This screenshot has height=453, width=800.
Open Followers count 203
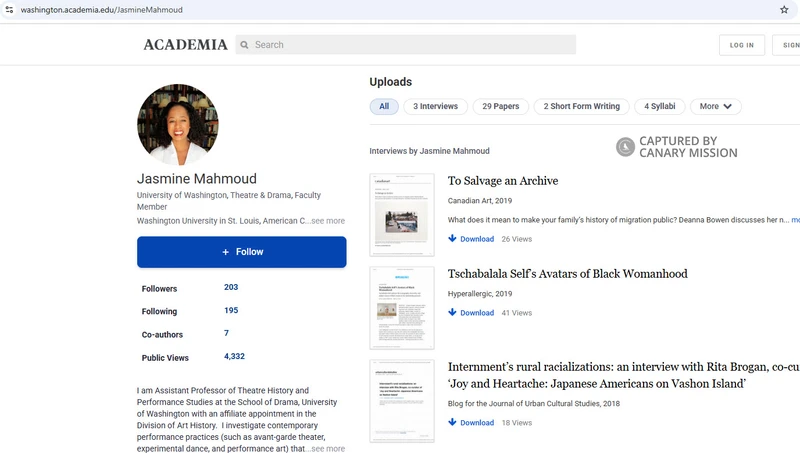(x=231, y=287)
